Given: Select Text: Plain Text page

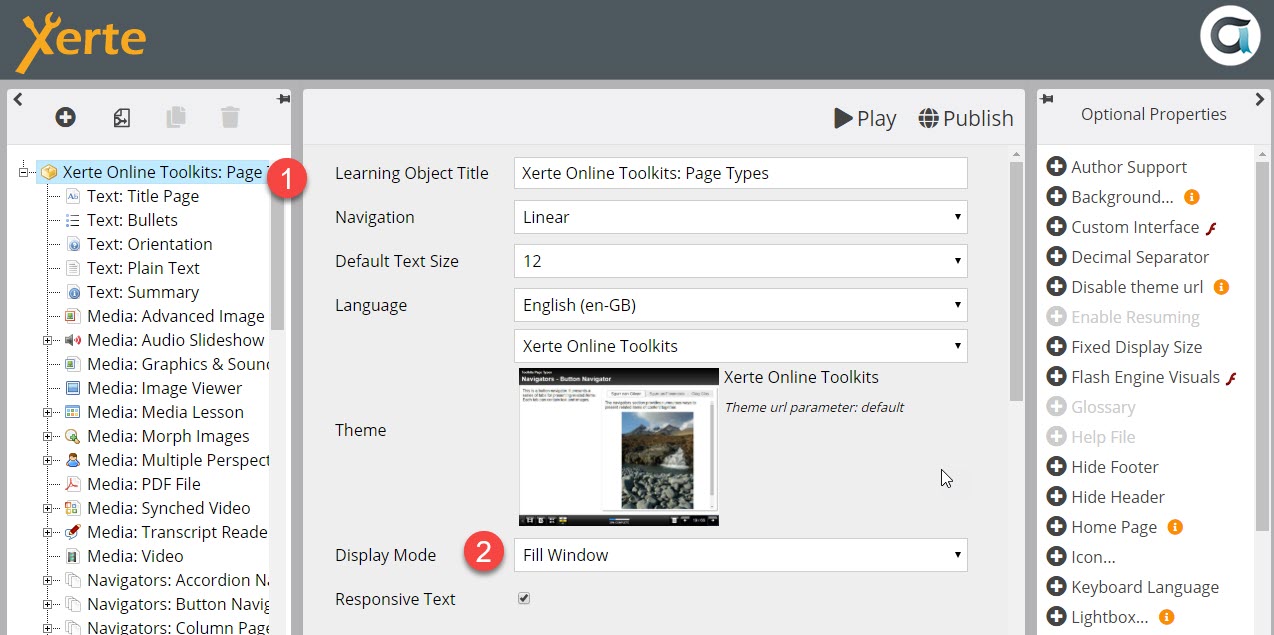Looking at the screenshot, I should 143,268.
